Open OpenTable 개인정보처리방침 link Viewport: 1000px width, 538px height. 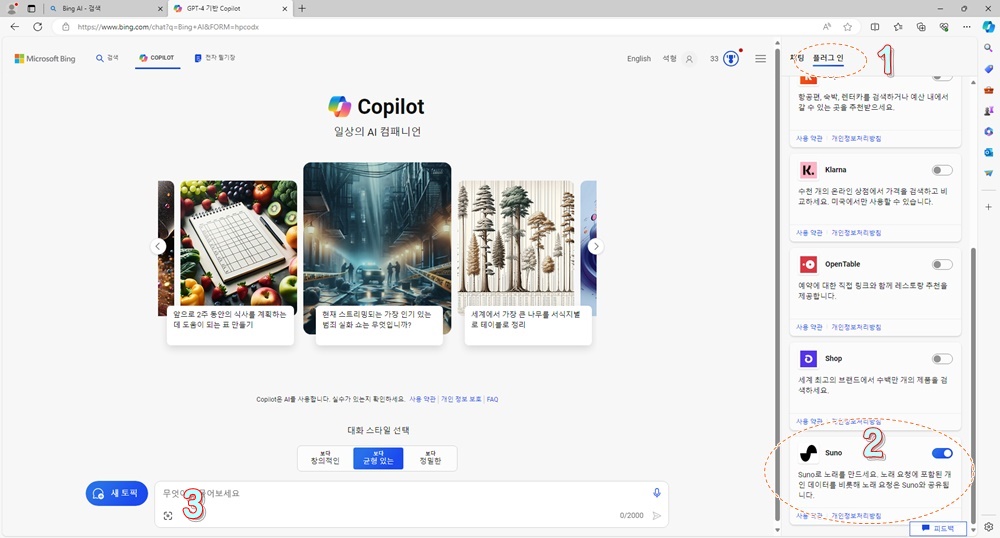pyautogui.click(x=856, y=327)
